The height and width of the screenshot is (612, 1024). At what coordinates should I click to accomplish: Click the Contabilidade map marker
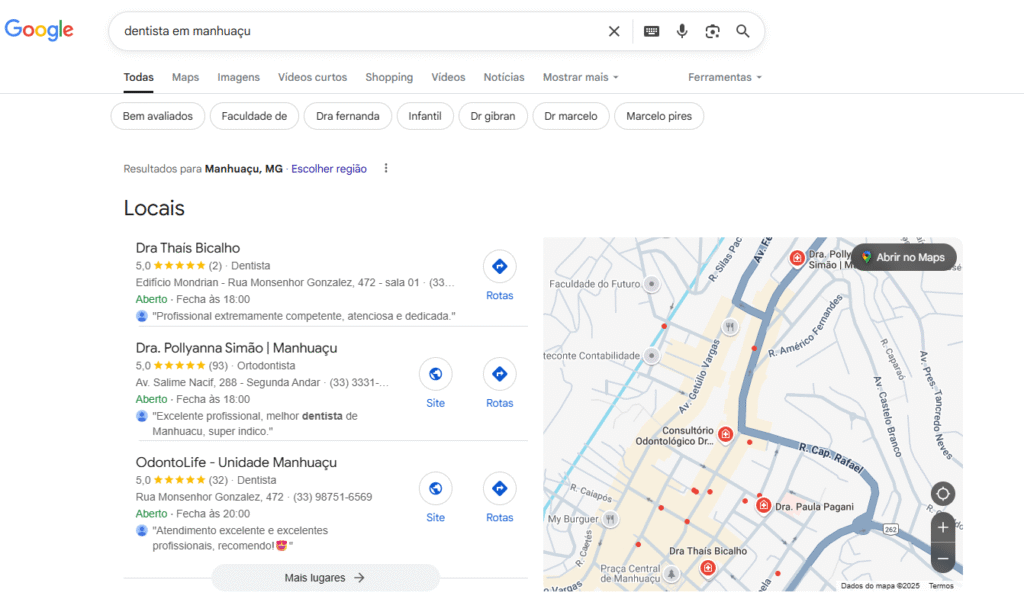coord(651,356)
